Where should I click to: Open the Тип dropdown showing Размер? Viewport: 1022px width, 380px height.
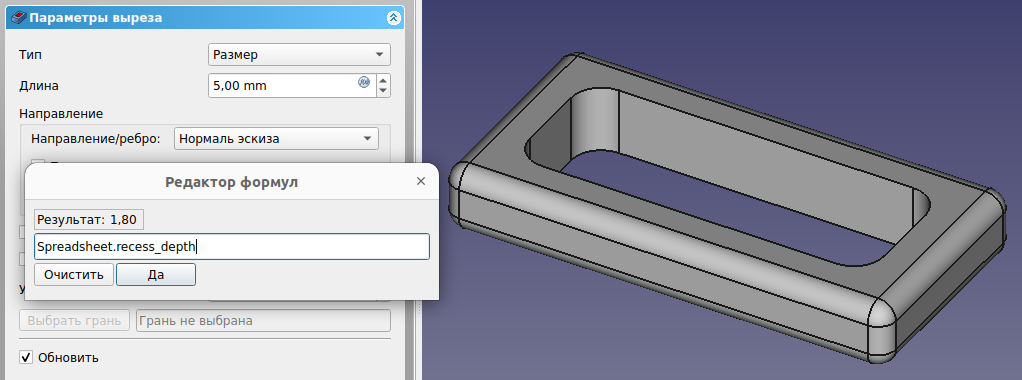point(299,55)
